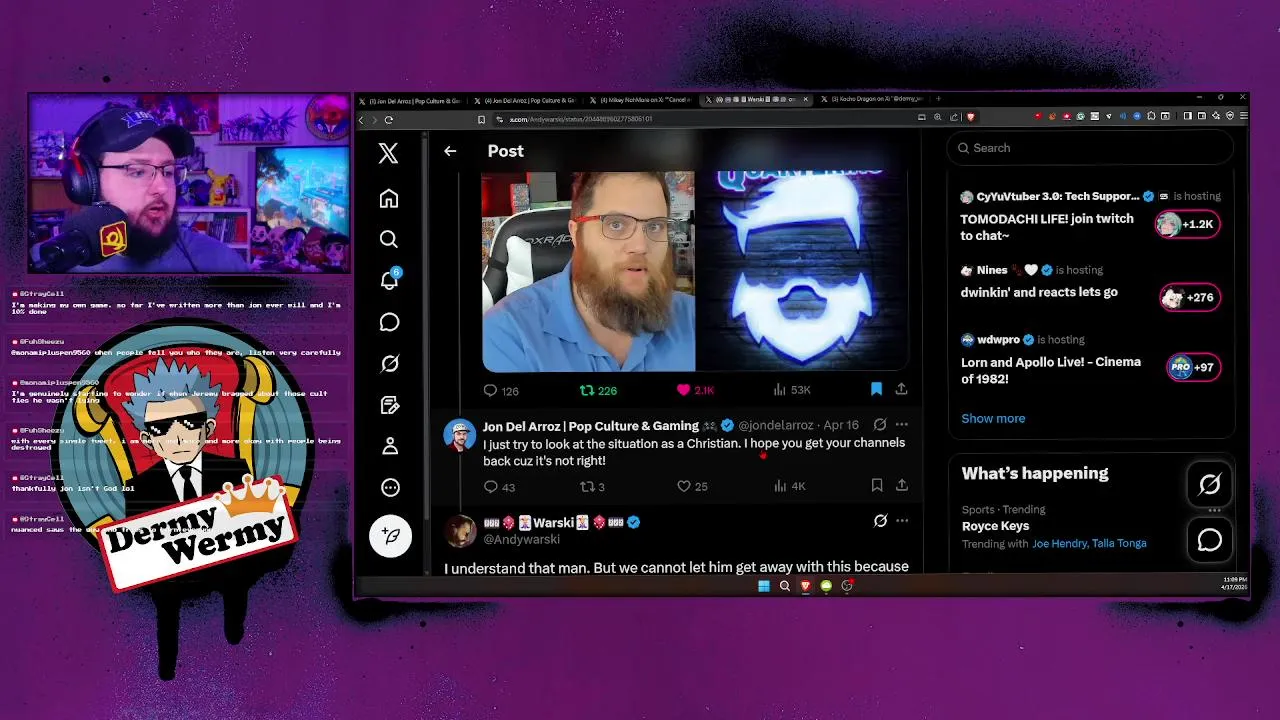This screenshot has height=720, width=1280.
Task: Open Royce Keys trending topic
Action: [x=995, y=526]
